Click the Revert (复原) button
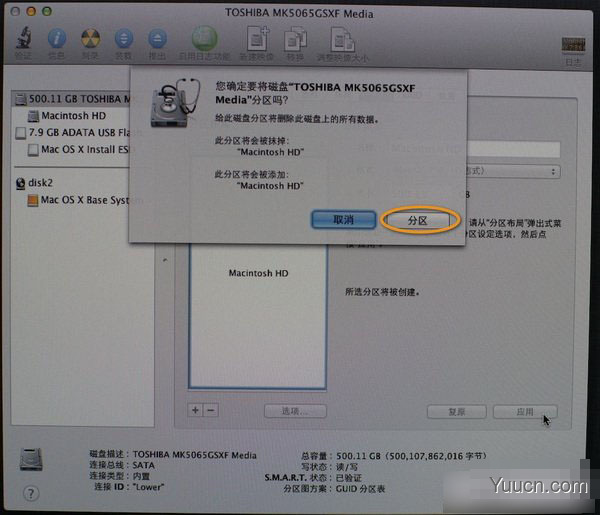Viewport: 600px width, 515px height. (x=457, y=412)
